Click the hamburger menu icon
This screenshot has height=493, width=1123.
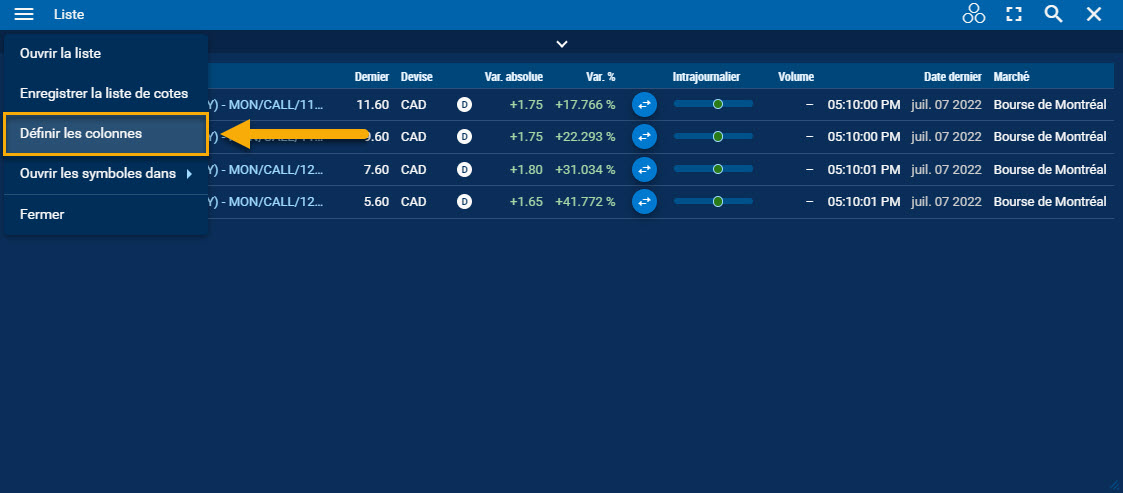tap(24, 14)
